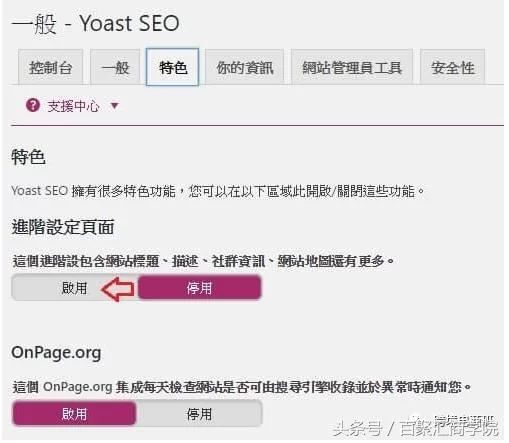This screenshot has height=443, width=509.
Task: Click the Yoast SEO features description text
Action: [x=218, y=191]
